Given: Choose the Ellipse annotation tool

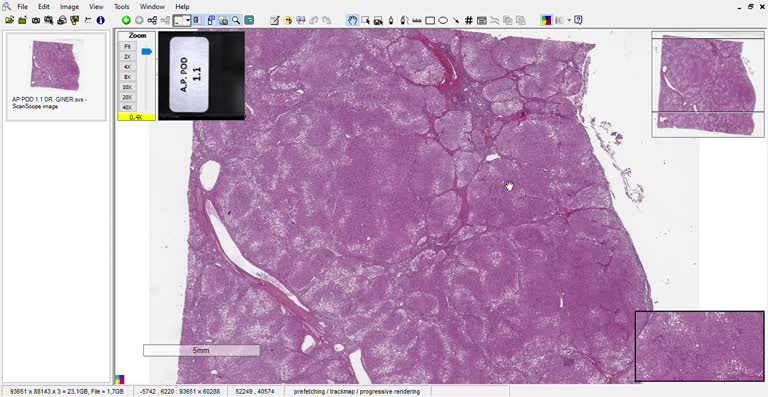Looking at the screenshot, I should (x=443, y=20).
